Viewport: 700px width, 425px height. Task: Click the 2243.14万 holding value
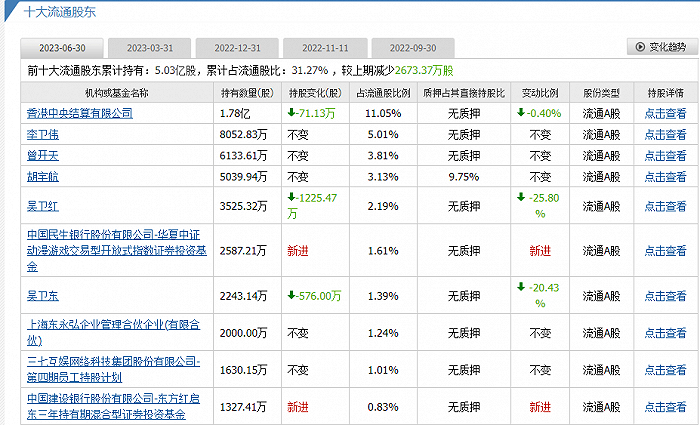[243, 296]
